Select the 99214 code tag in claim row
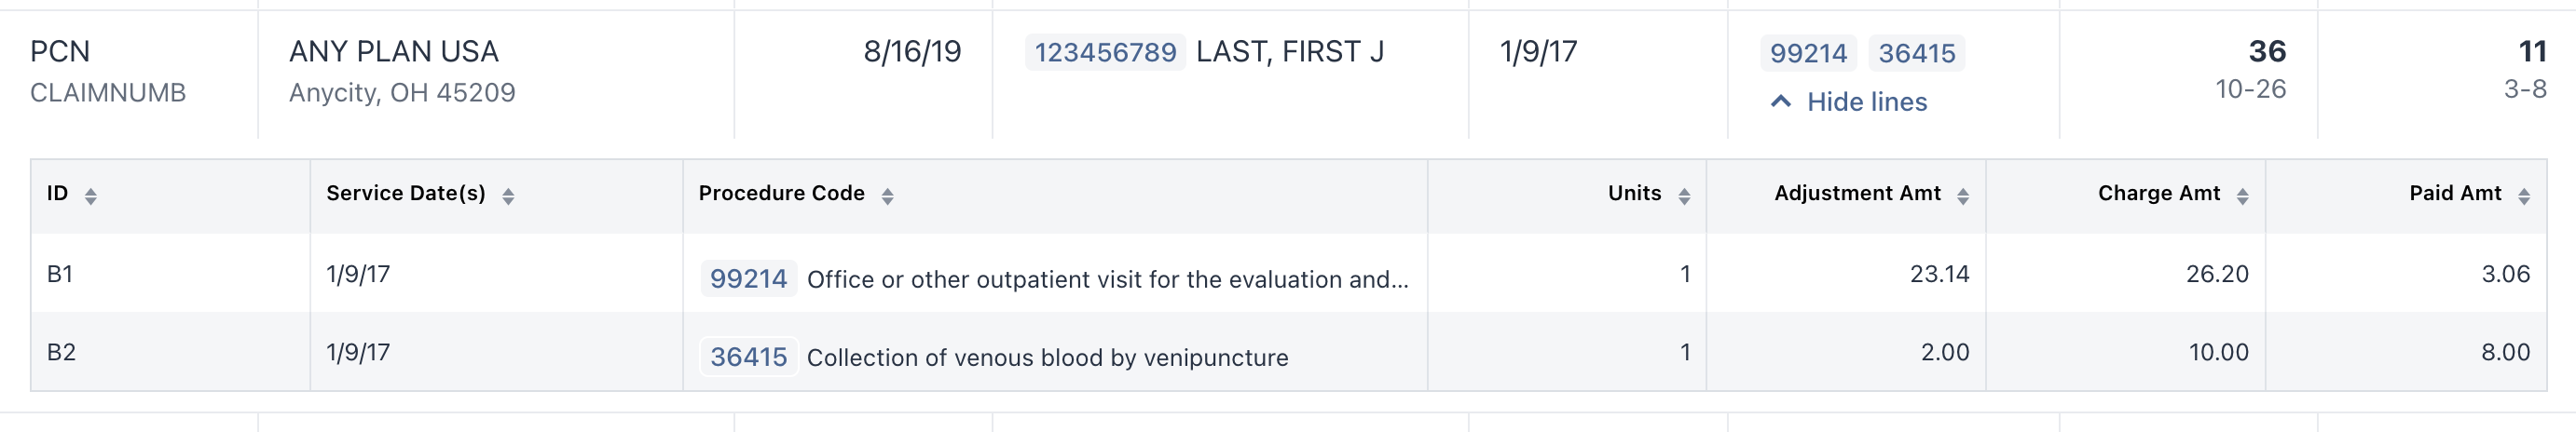 [1808, 53]
